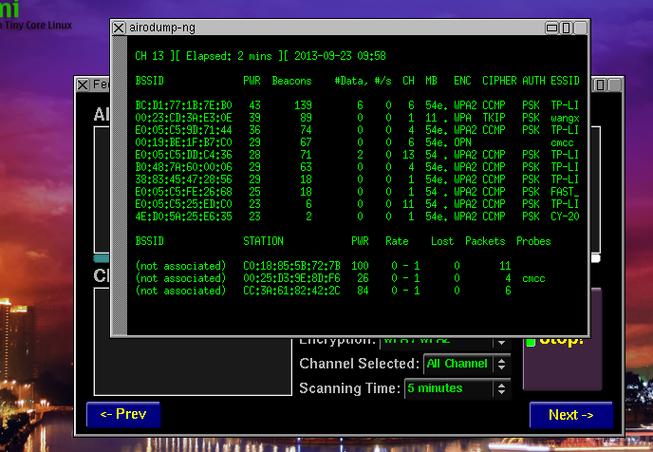This screenshot has width=653, height=452.
Task: Advance with the Next -> button
Action: click(x=571, y=415)
